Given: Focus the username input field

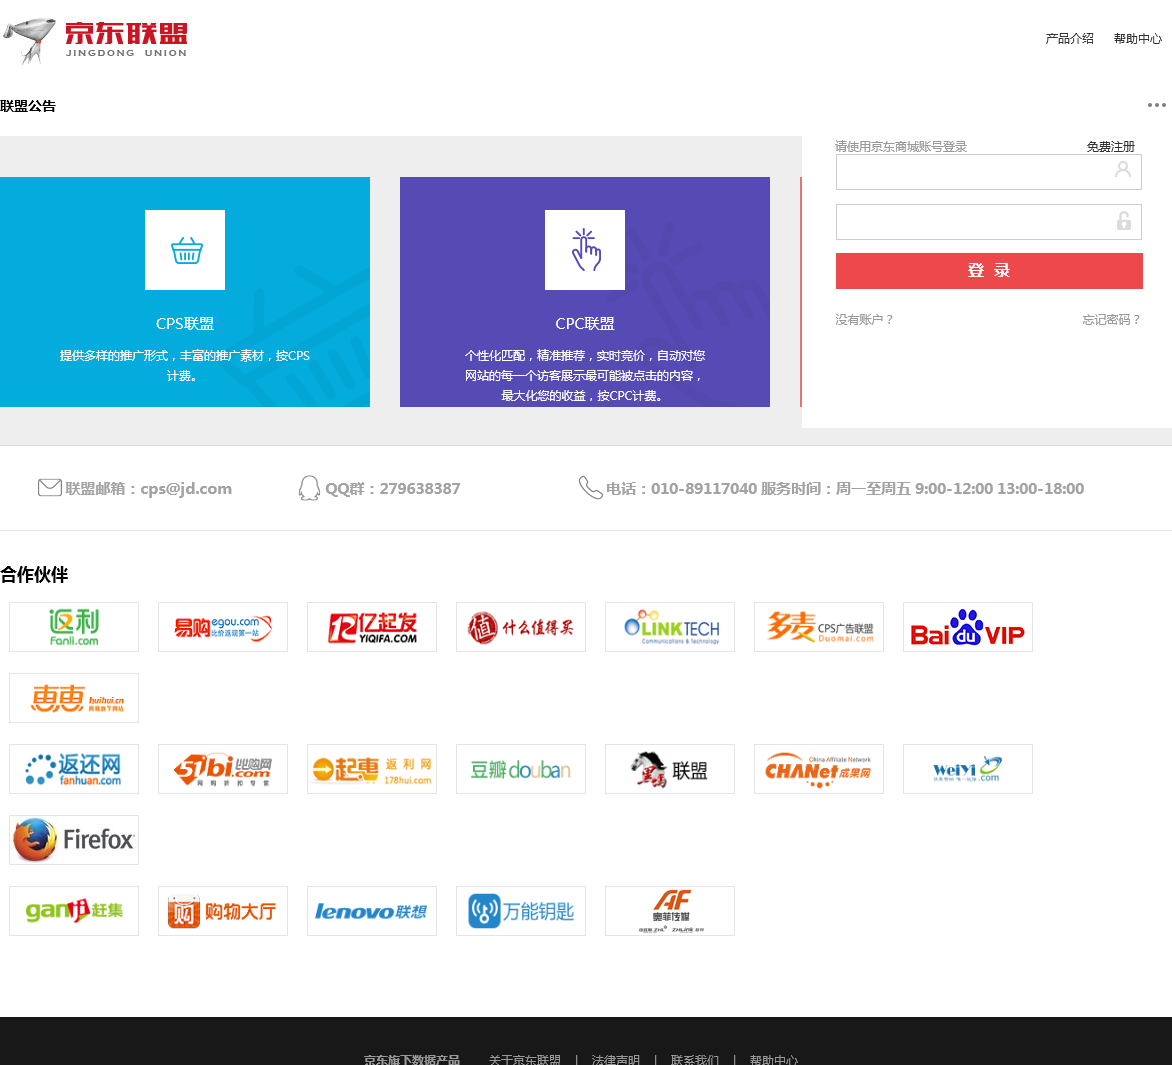Looking at the screenshot, I should [988, 172].
